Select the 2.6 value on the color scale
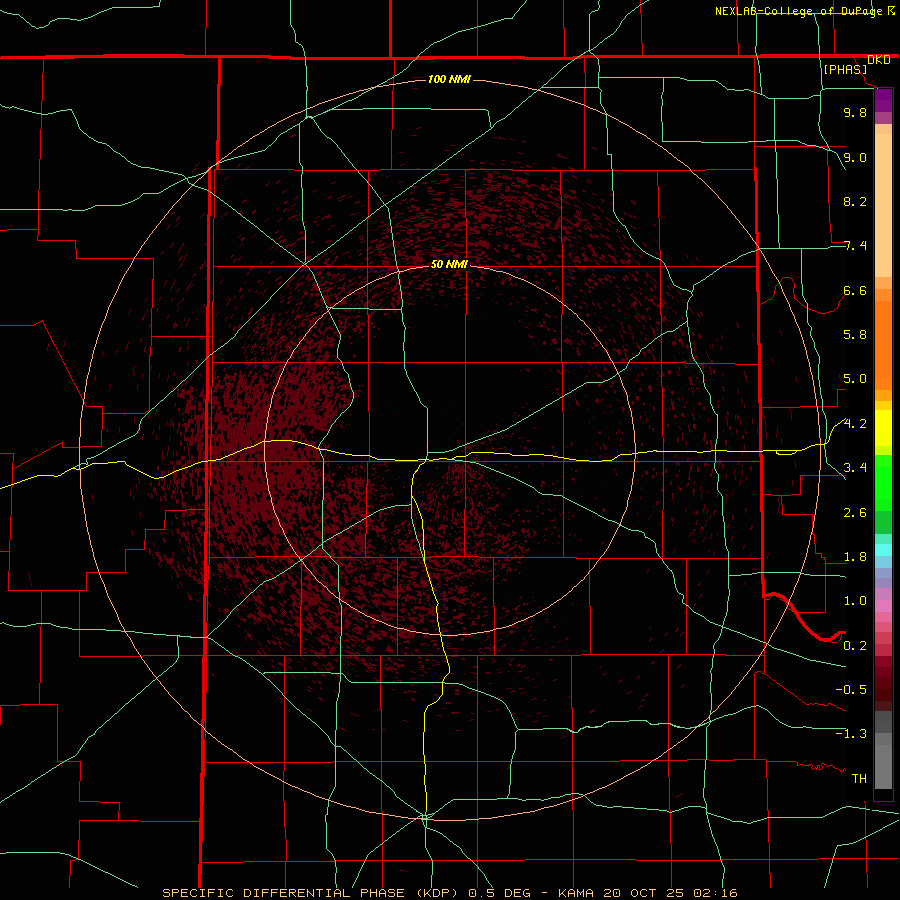This screenshot has height=900, width=900. pyautogui.click(x=855, y=512)
